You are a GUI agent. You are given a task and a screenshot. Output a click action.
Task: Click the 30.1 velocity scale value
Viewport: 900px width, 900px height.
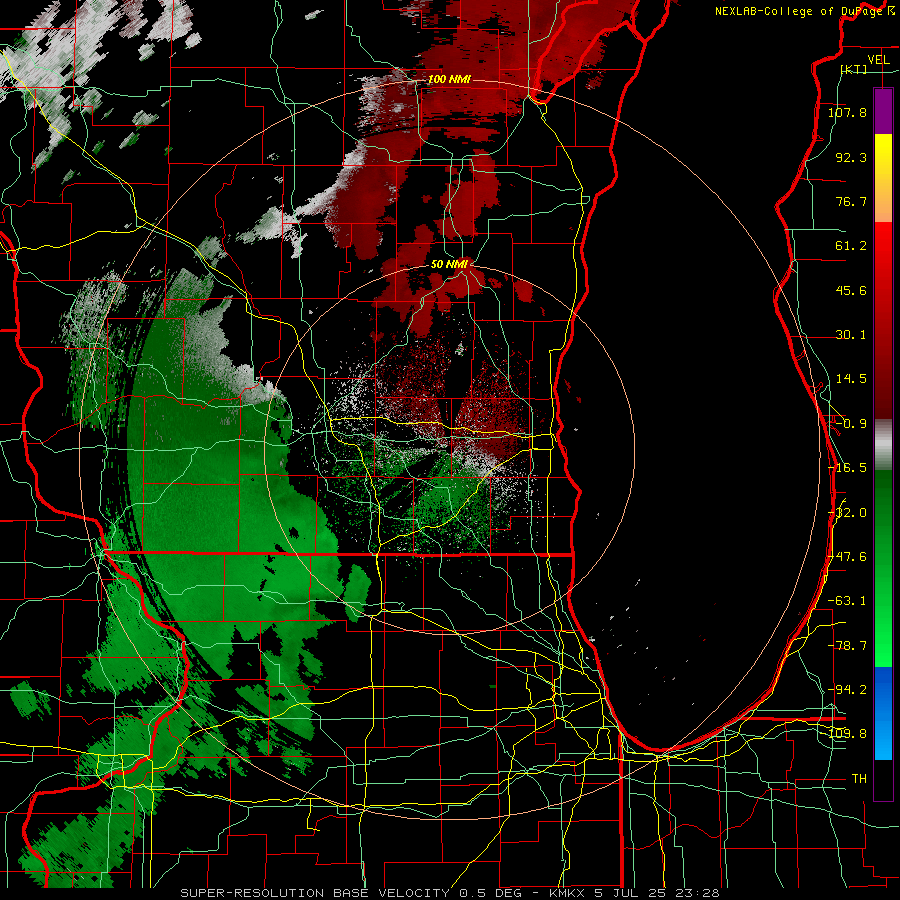coord(851,335)
